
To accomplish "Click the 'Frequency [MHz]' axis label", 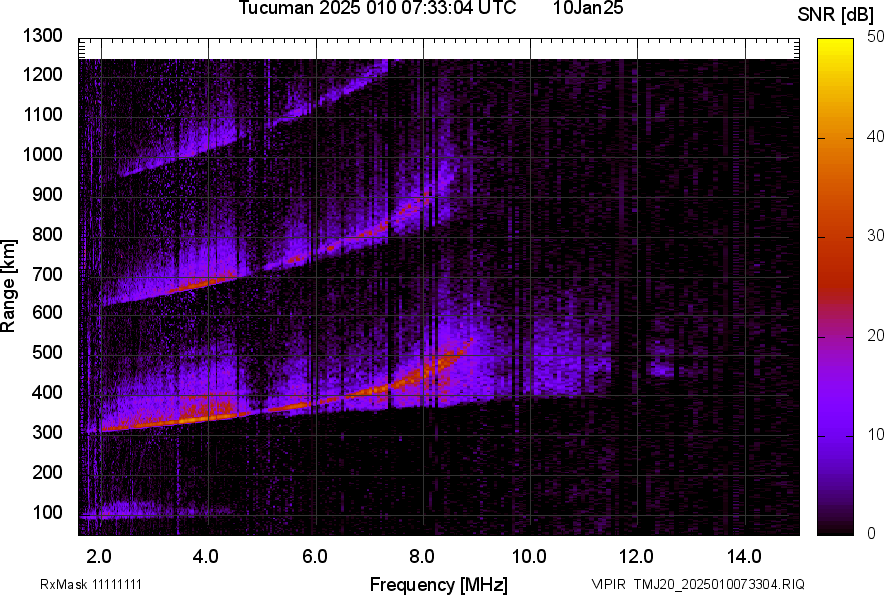I will (439, 584).
